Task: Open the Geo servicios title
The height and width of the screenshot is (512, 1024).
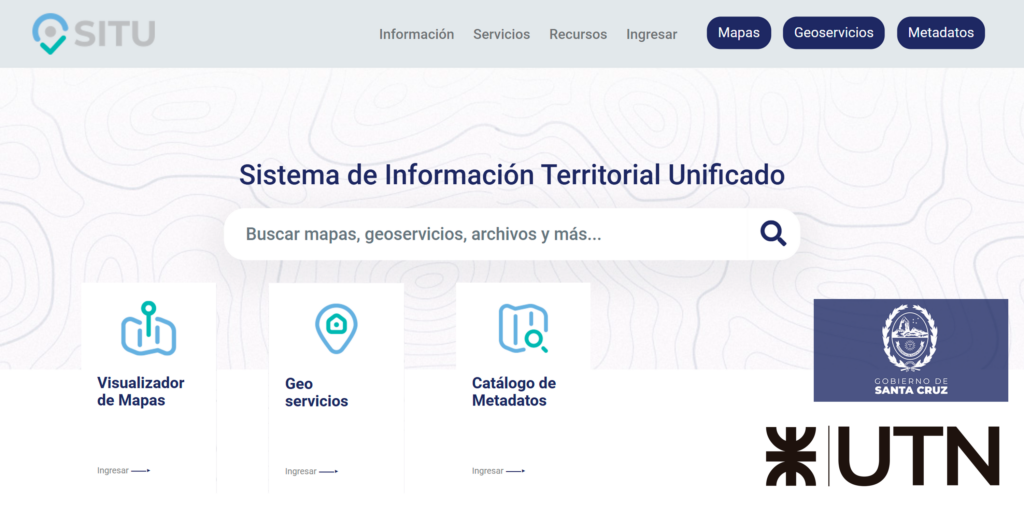Action: pyautogui.click(x=317, y=392)
